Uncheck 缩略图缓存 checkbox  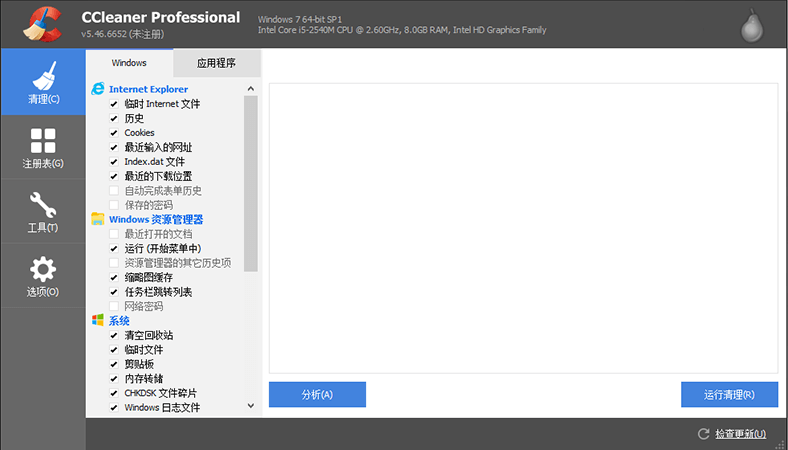[114, 277]
